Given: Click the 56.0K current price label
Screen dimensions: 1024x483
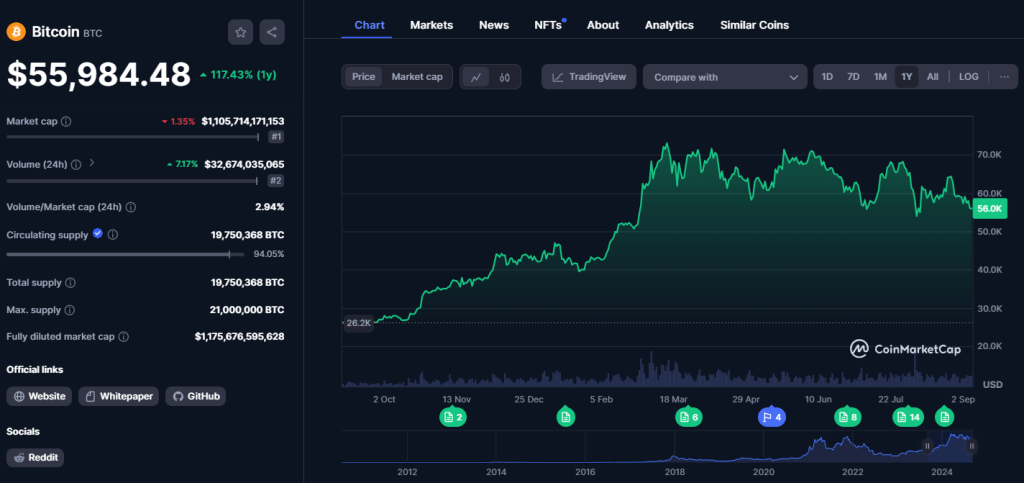Looking at the screenshot, I should click(x=990, y=208).
